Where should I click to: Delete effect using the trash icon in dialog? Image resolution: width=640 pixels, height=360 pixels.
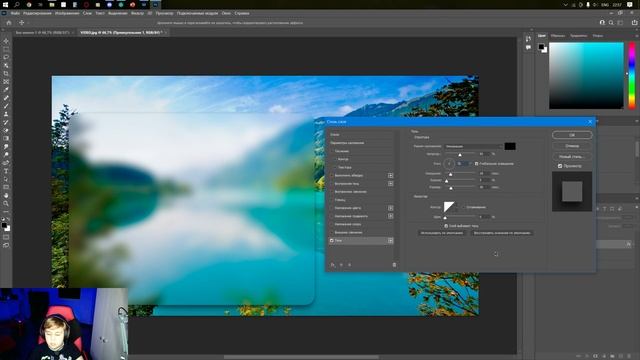tap(394, 265)
